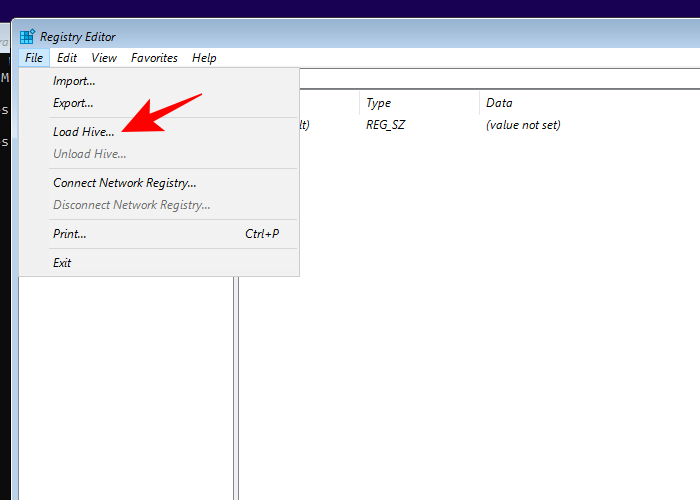Open the View menu
The height and width of the screenshot is (500, 700).
(104, 58)
